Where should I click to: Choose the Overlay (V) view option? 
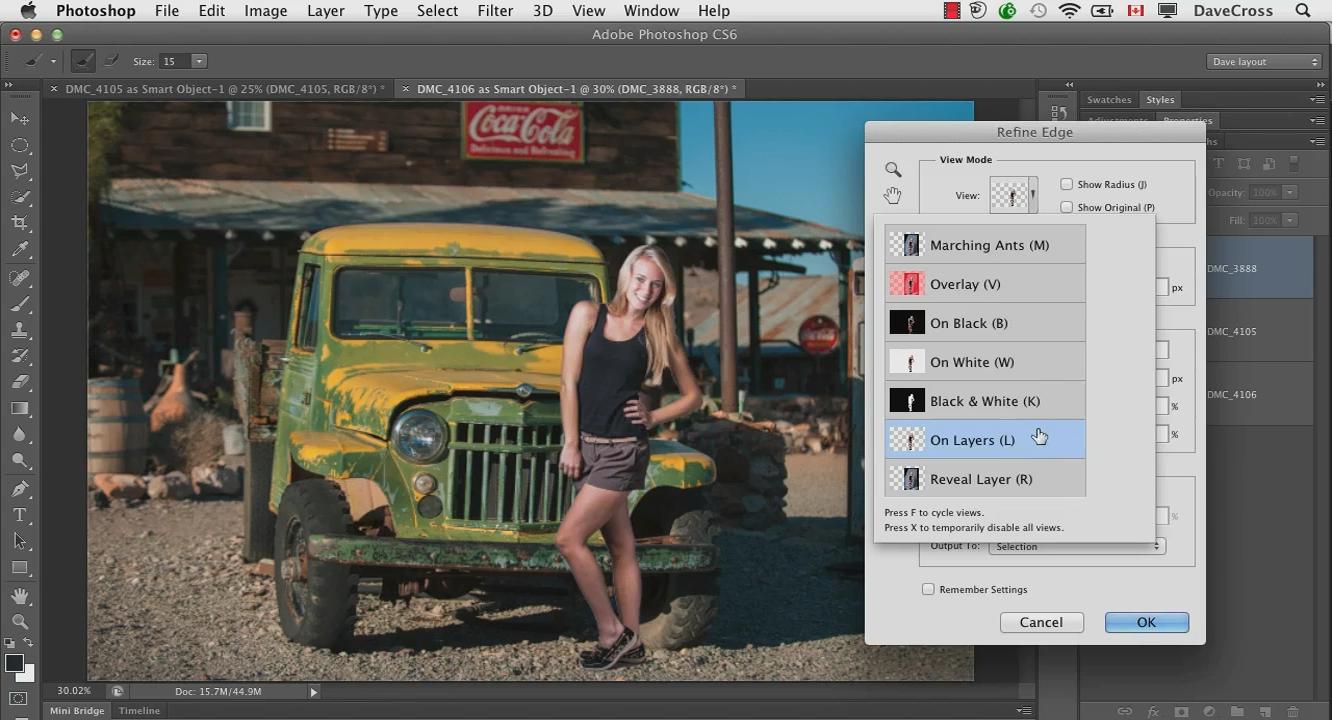[x=985, y=284]
